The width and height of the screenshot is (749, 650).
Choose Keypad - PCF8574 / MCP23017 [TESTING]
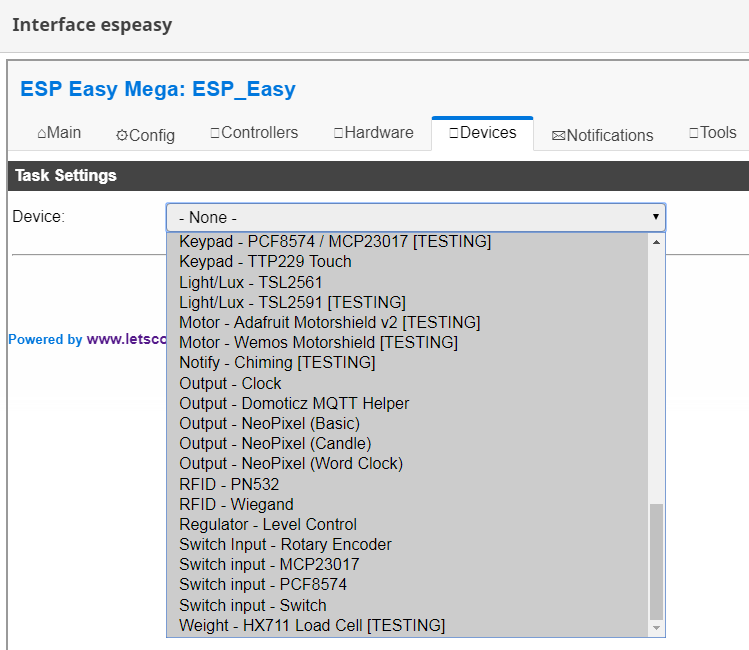[408, 242]
